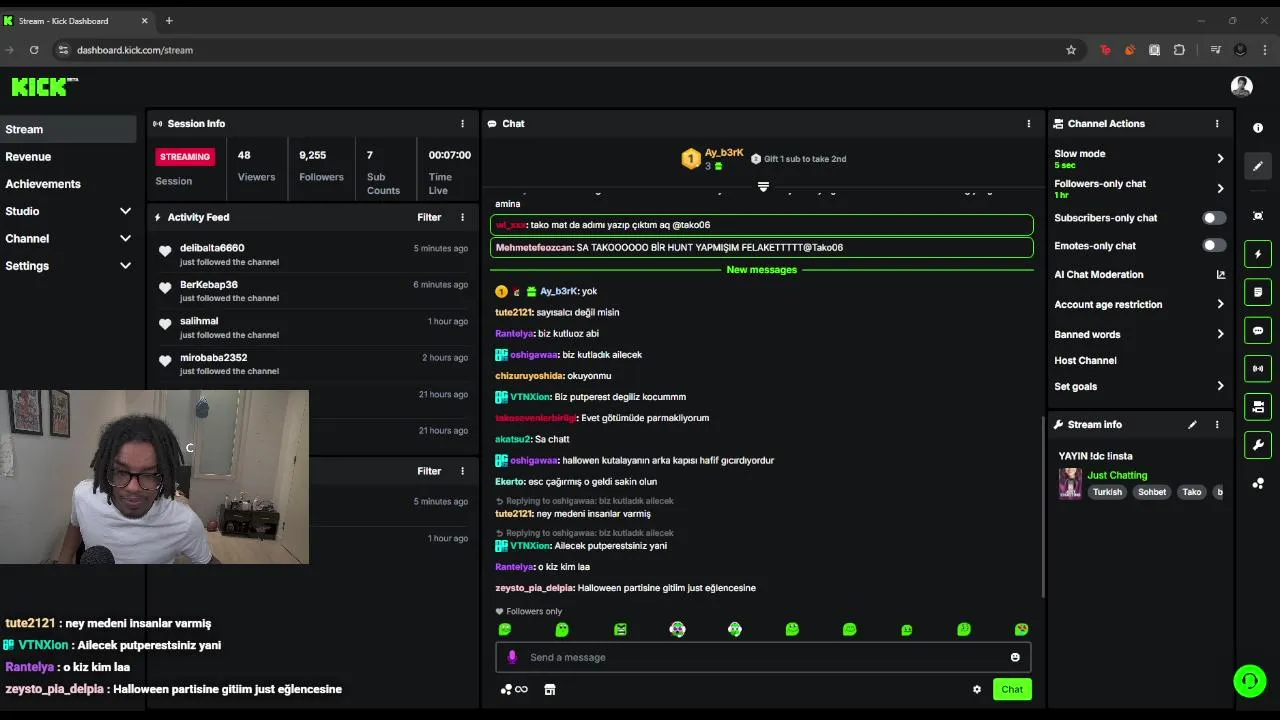The image size is (1280, 720).
Task: Toggle the document notes widget in right sidebar
Action: (x=1258, y=292)
